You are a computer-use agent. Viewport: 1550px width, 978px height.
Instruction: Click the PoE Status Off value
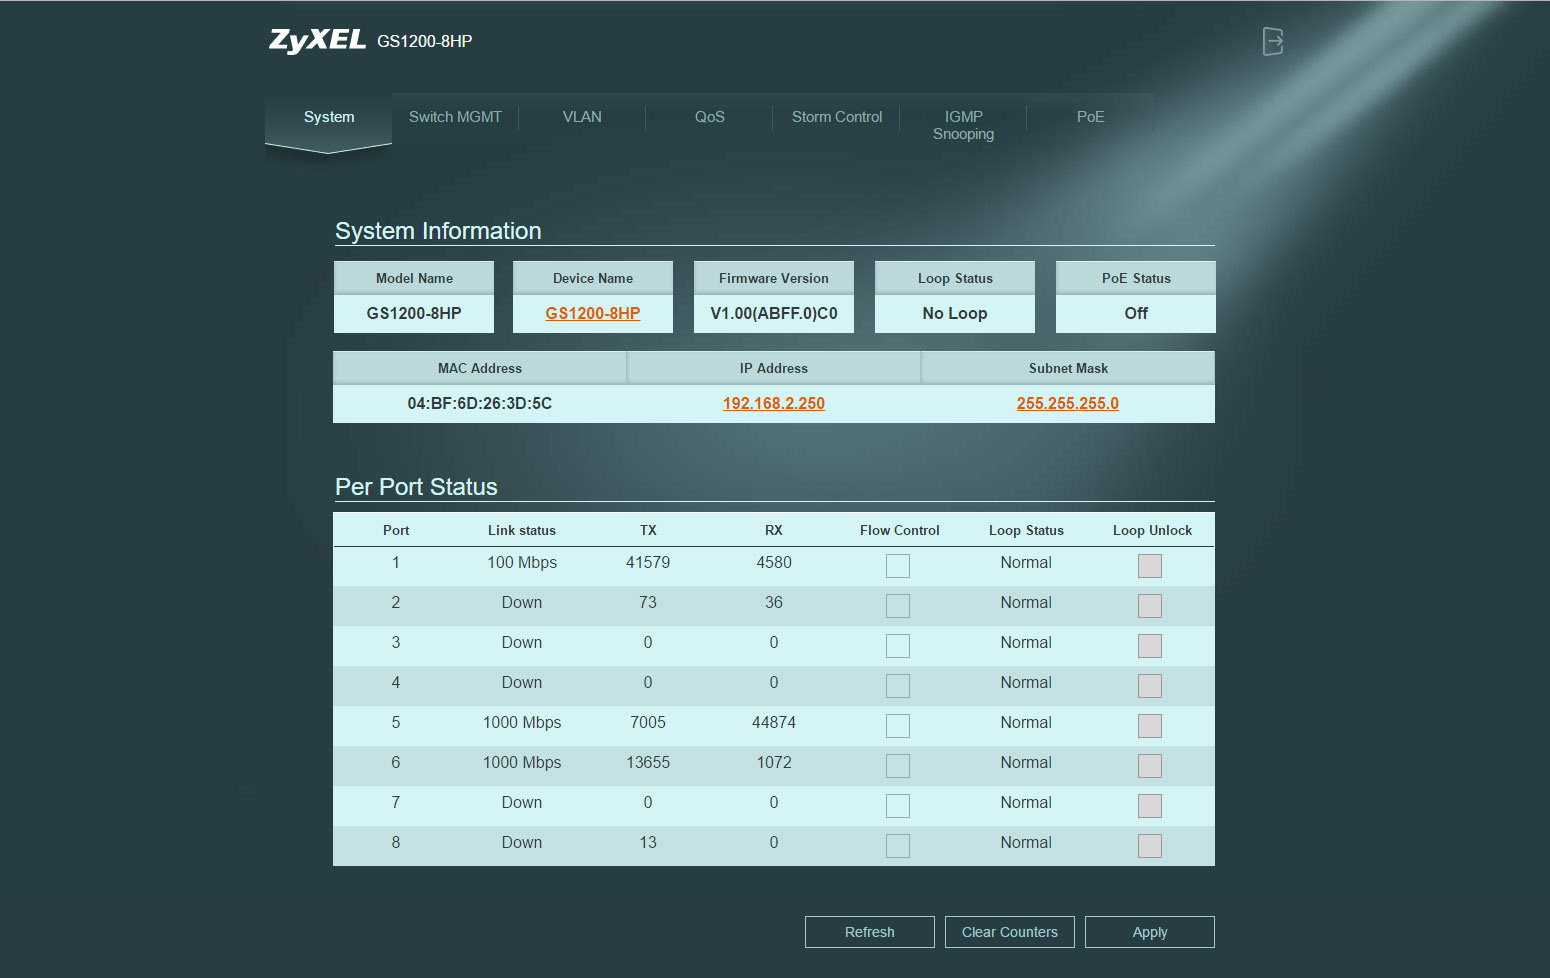(x=1136, y=313)
